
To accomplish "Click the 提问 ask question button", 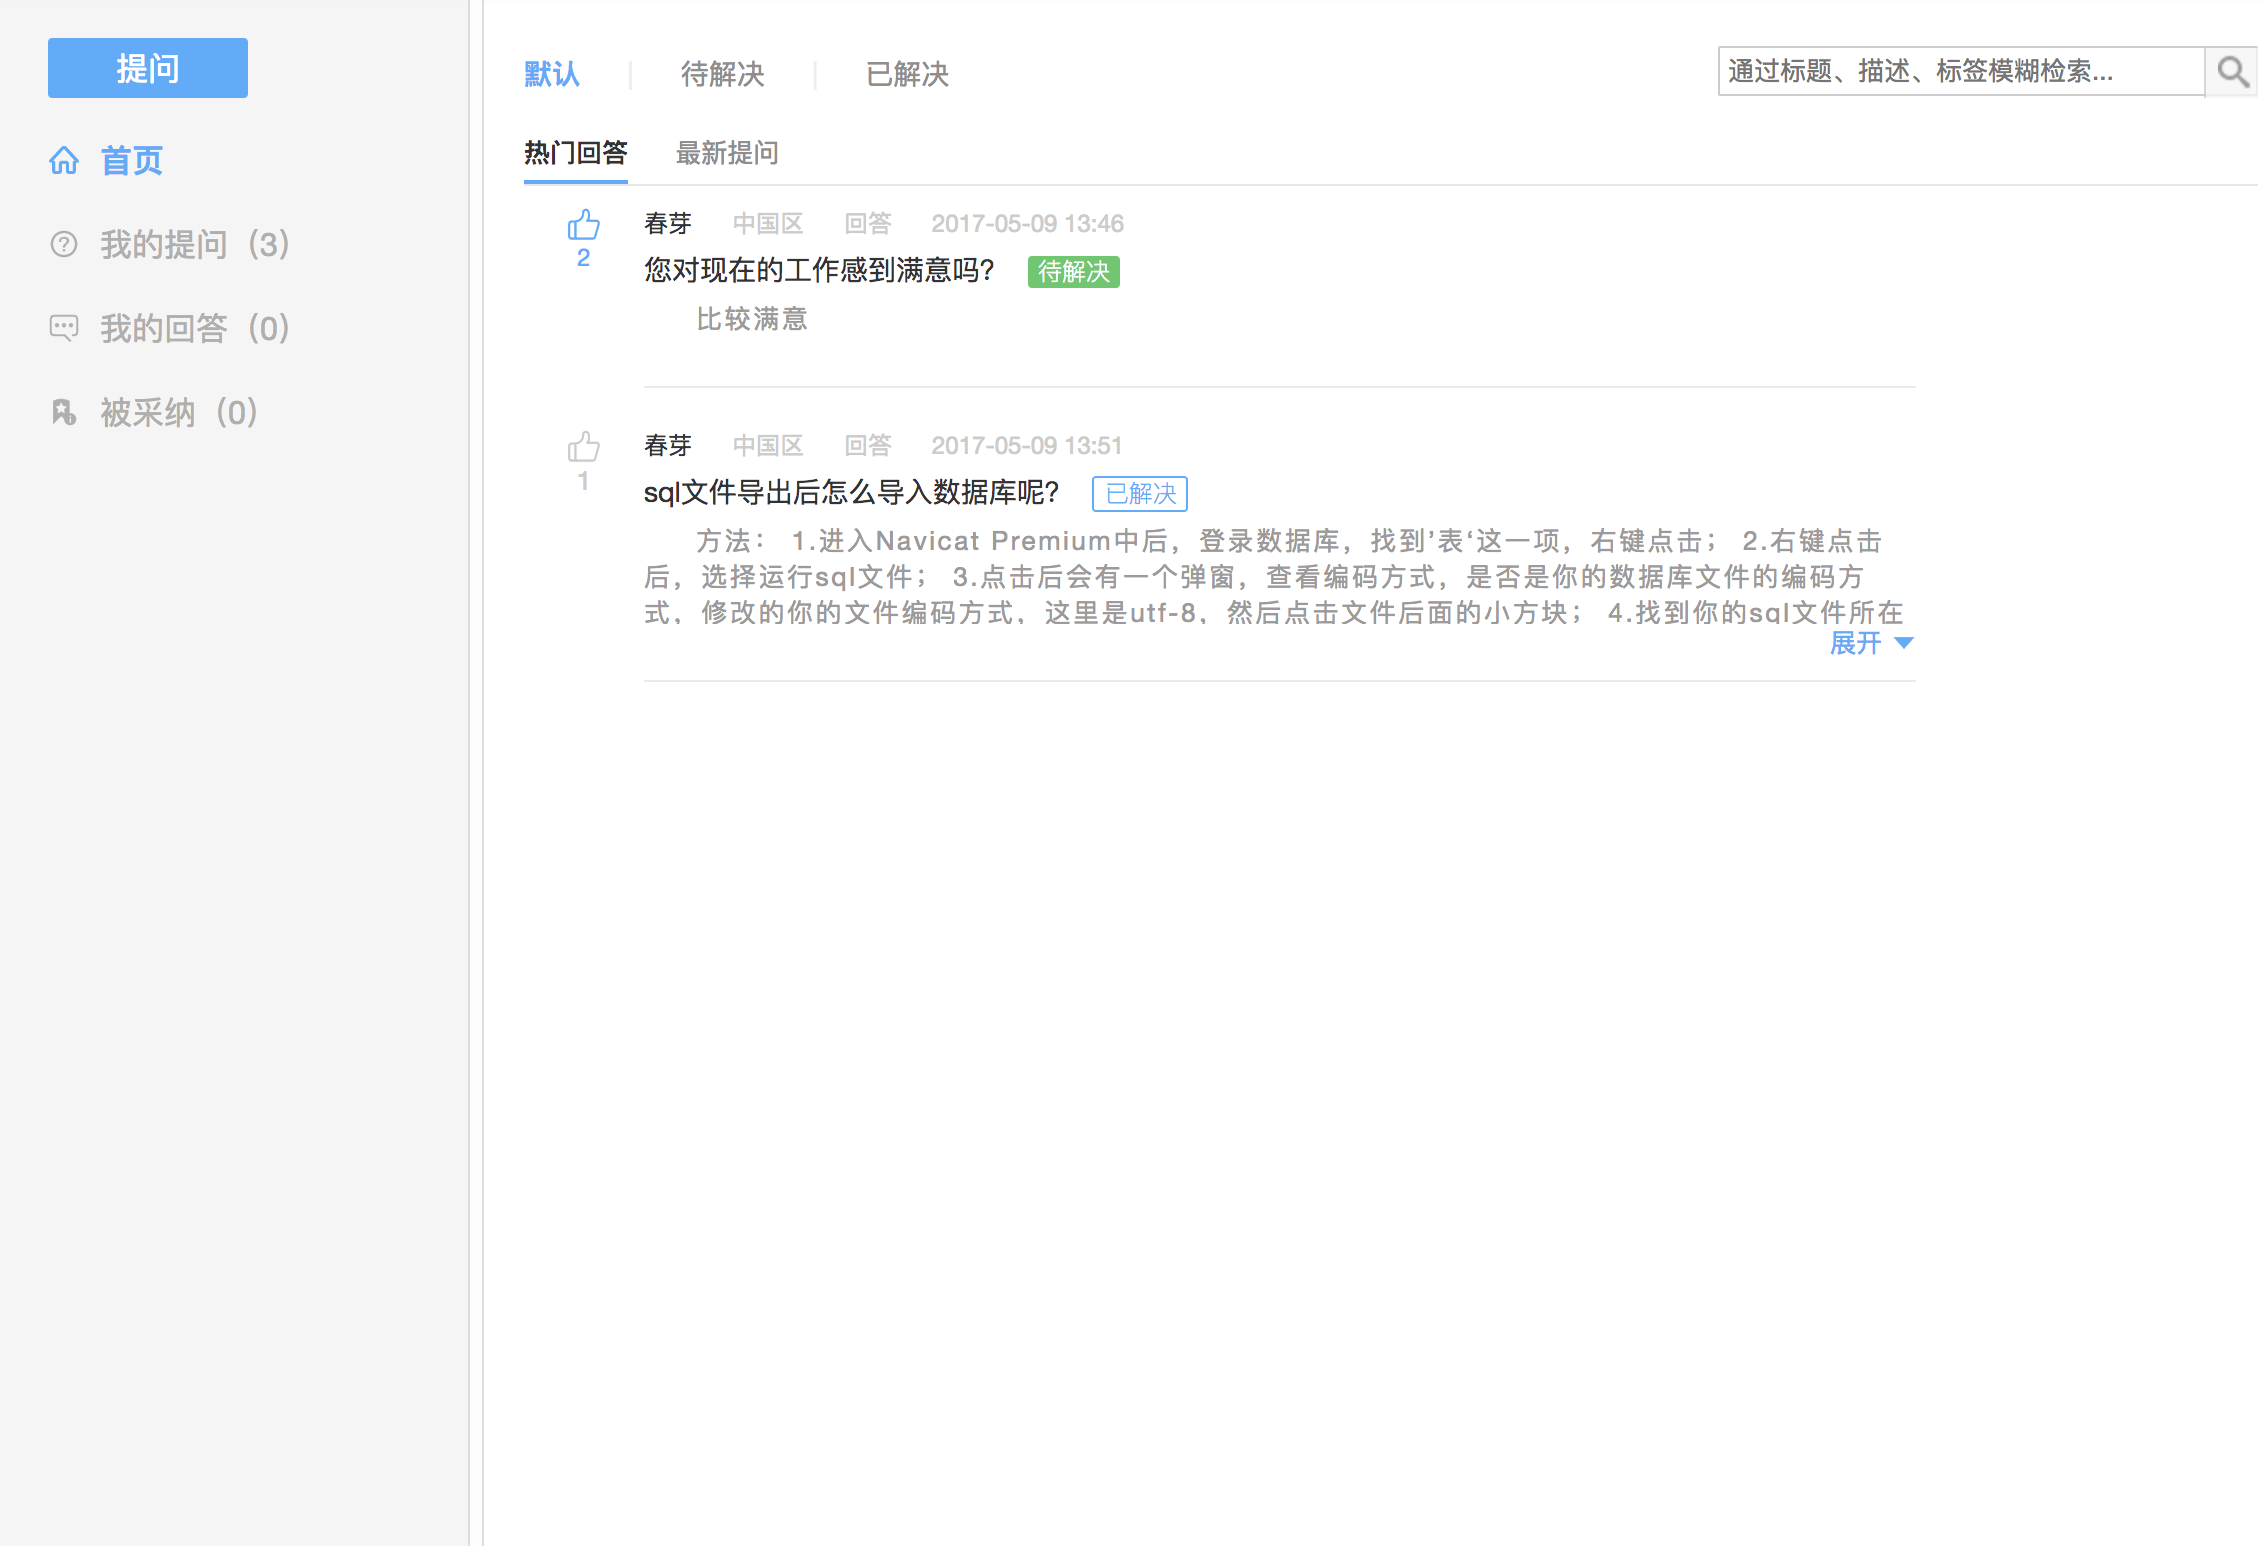I will click(x=148, y=68).
